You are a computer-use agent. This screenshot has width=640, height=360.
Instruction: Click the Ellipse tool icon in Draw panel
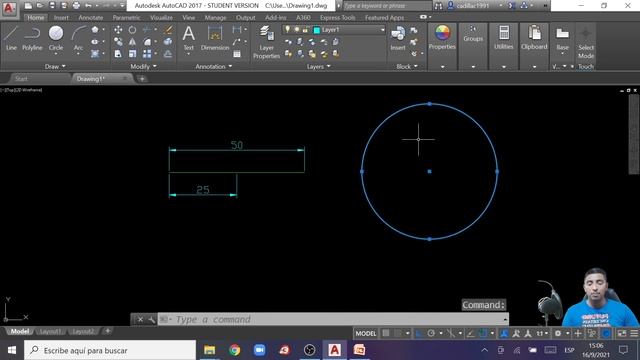coord(95,42)
